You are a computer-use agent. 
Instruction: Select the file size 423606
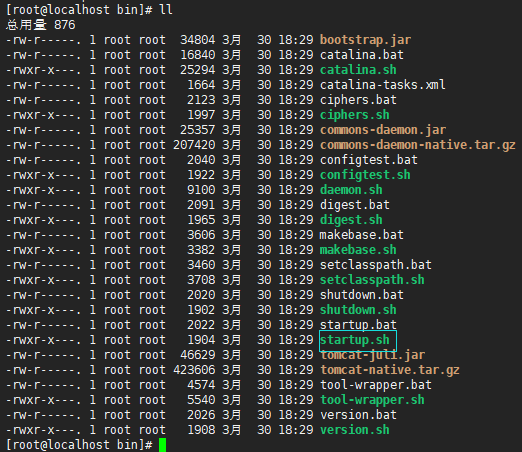(194, 370)
